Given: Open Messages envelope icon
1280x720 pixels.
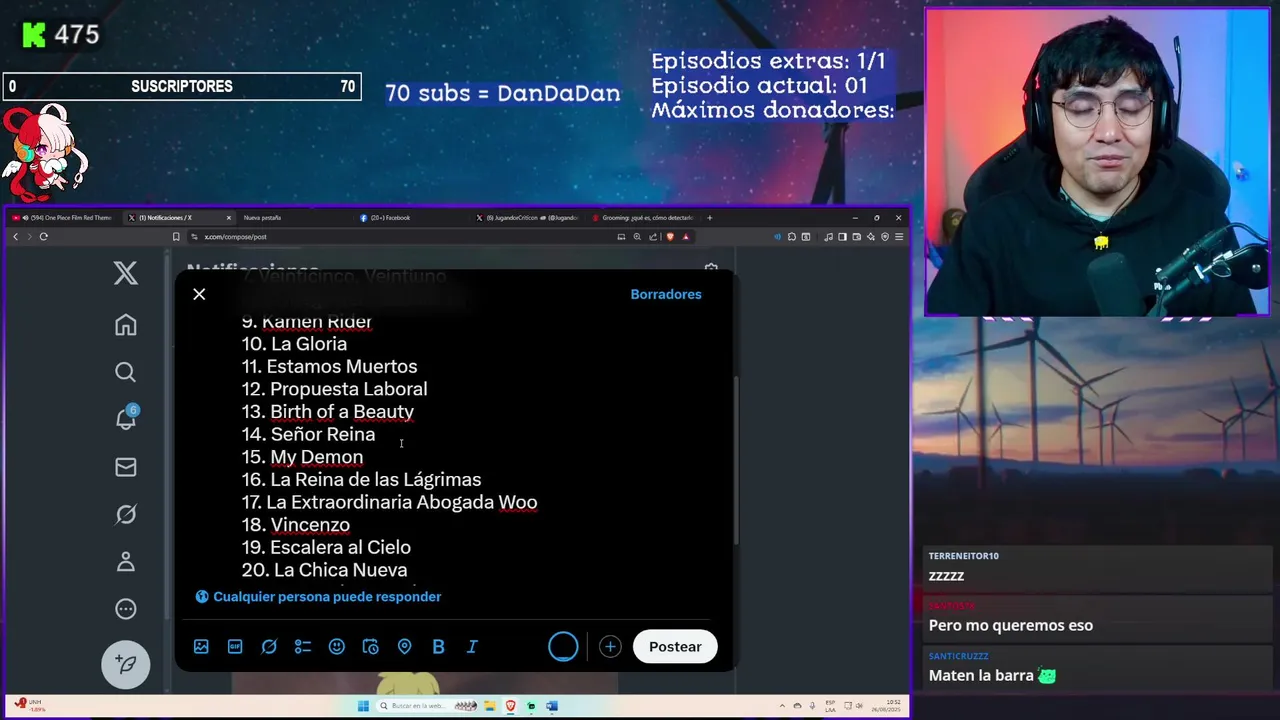Looking at the screenshot, I should [x=125, y=467].
